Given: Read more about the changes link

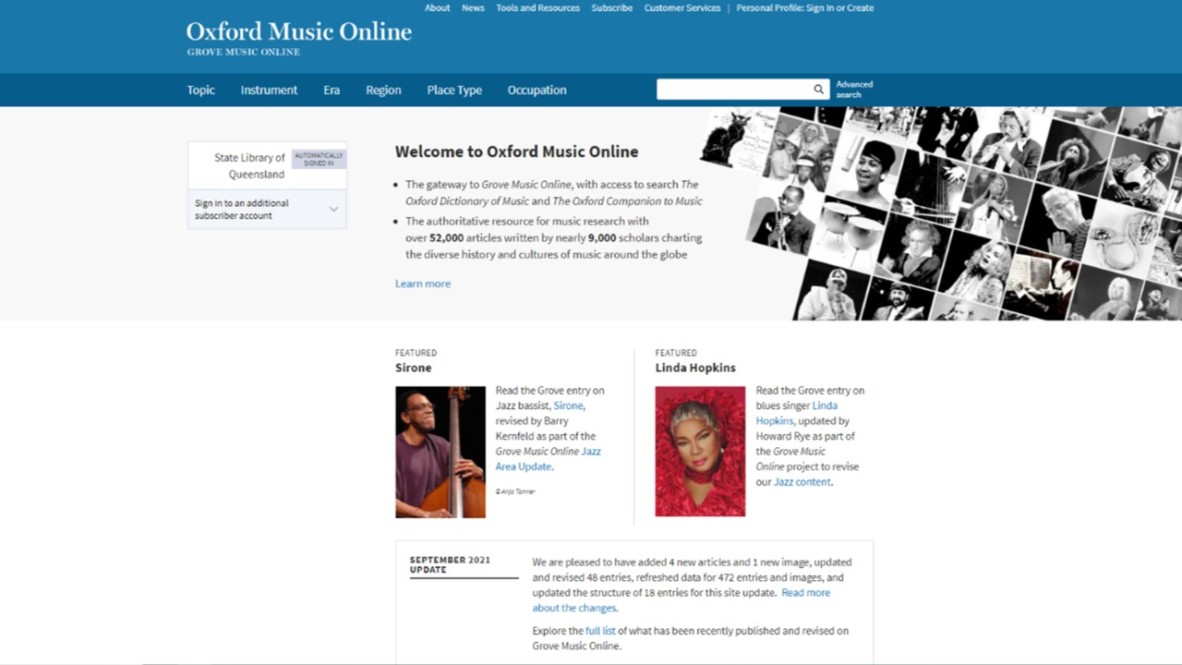Looking at the screenshot, I should [681, 600].
